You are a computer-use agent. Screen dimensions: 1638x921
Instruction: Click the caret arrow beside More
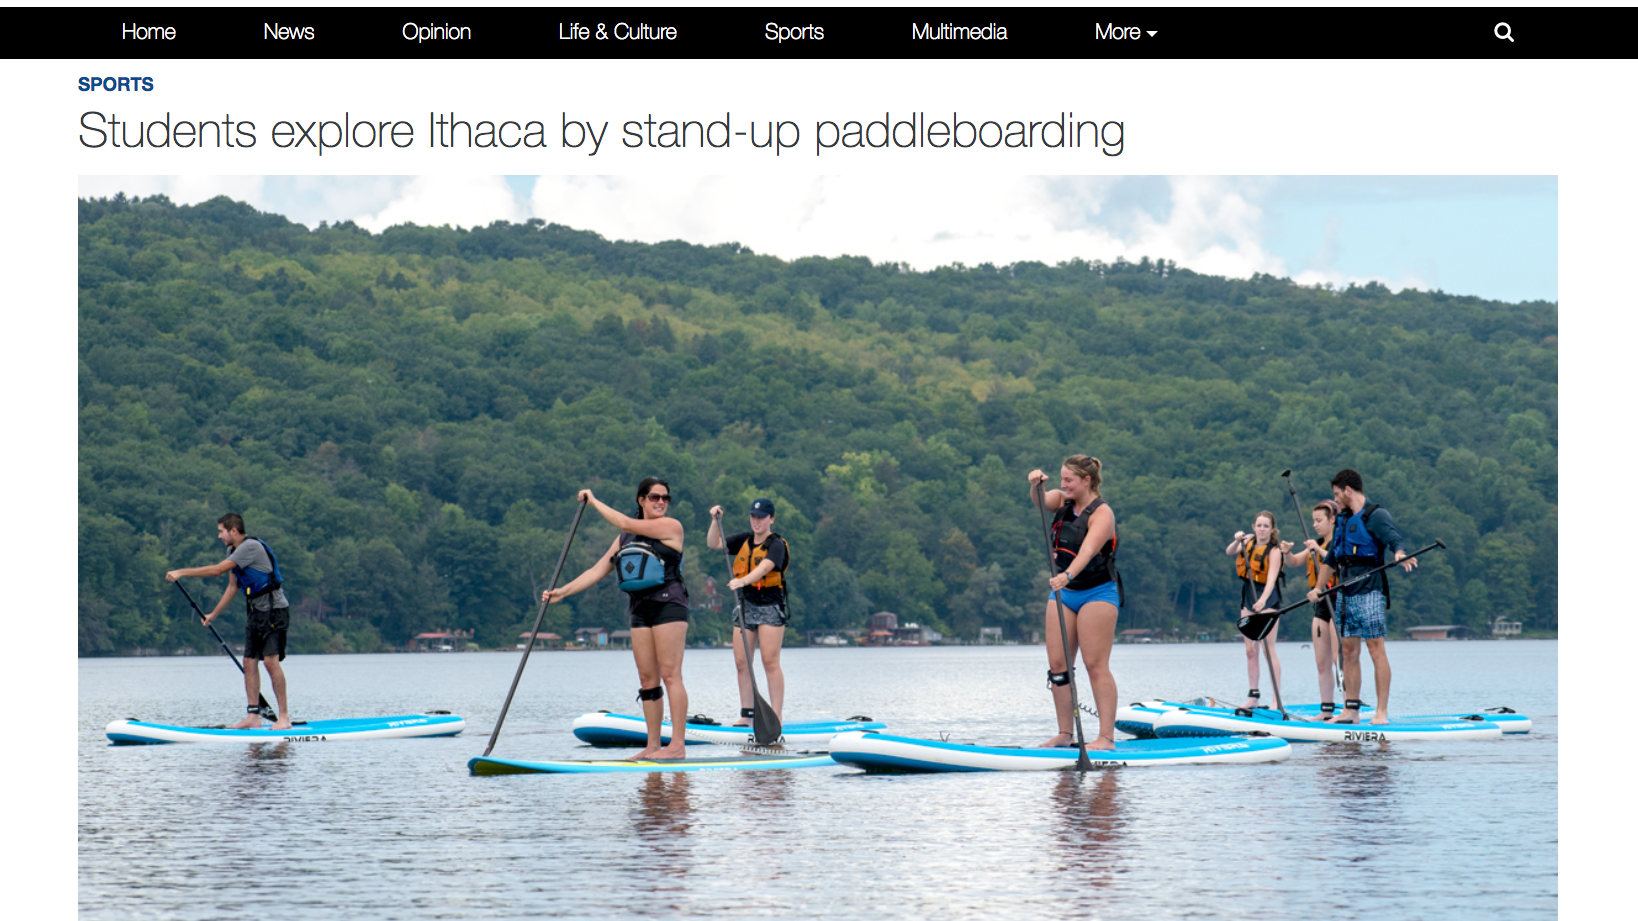pyautogui.click(x=1152, y=34)
